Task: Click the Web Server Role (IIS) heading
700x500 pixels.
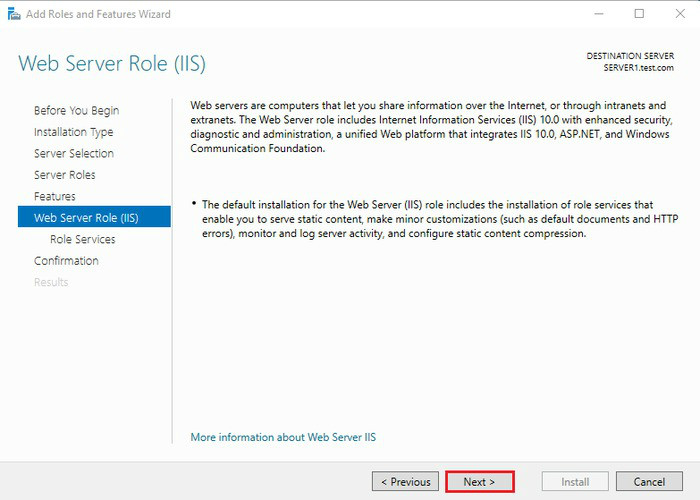Action: click(112, 64)
